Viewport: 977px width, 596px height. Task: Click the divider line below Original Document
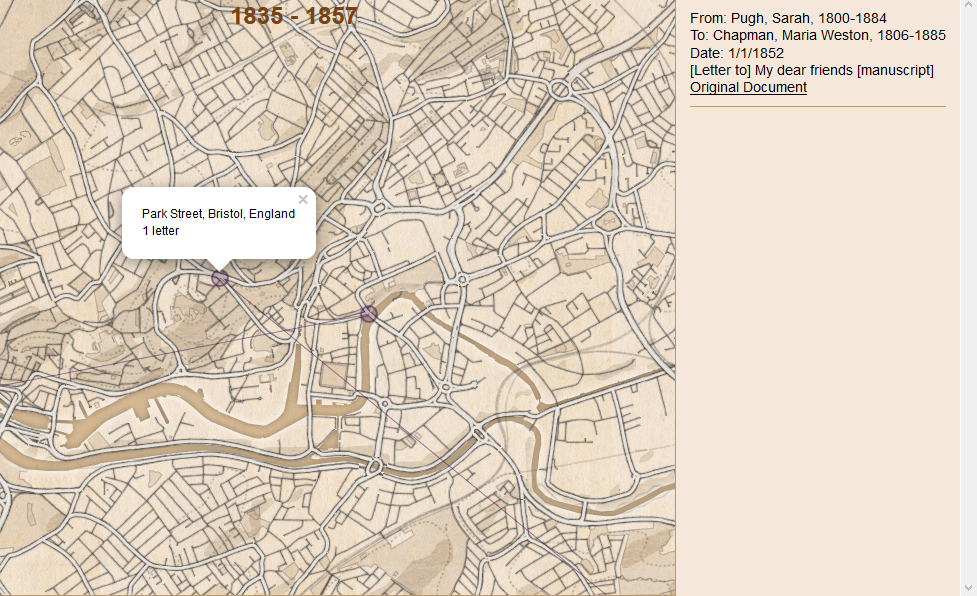coord(817,105)
